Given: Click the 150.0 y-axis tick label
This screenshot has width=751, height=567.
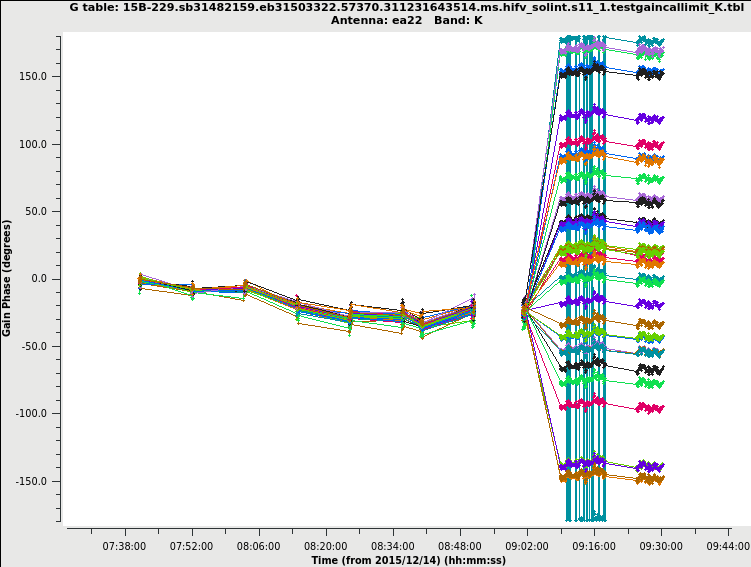Looking at the screenshot, I should click(x=33, y=77).
